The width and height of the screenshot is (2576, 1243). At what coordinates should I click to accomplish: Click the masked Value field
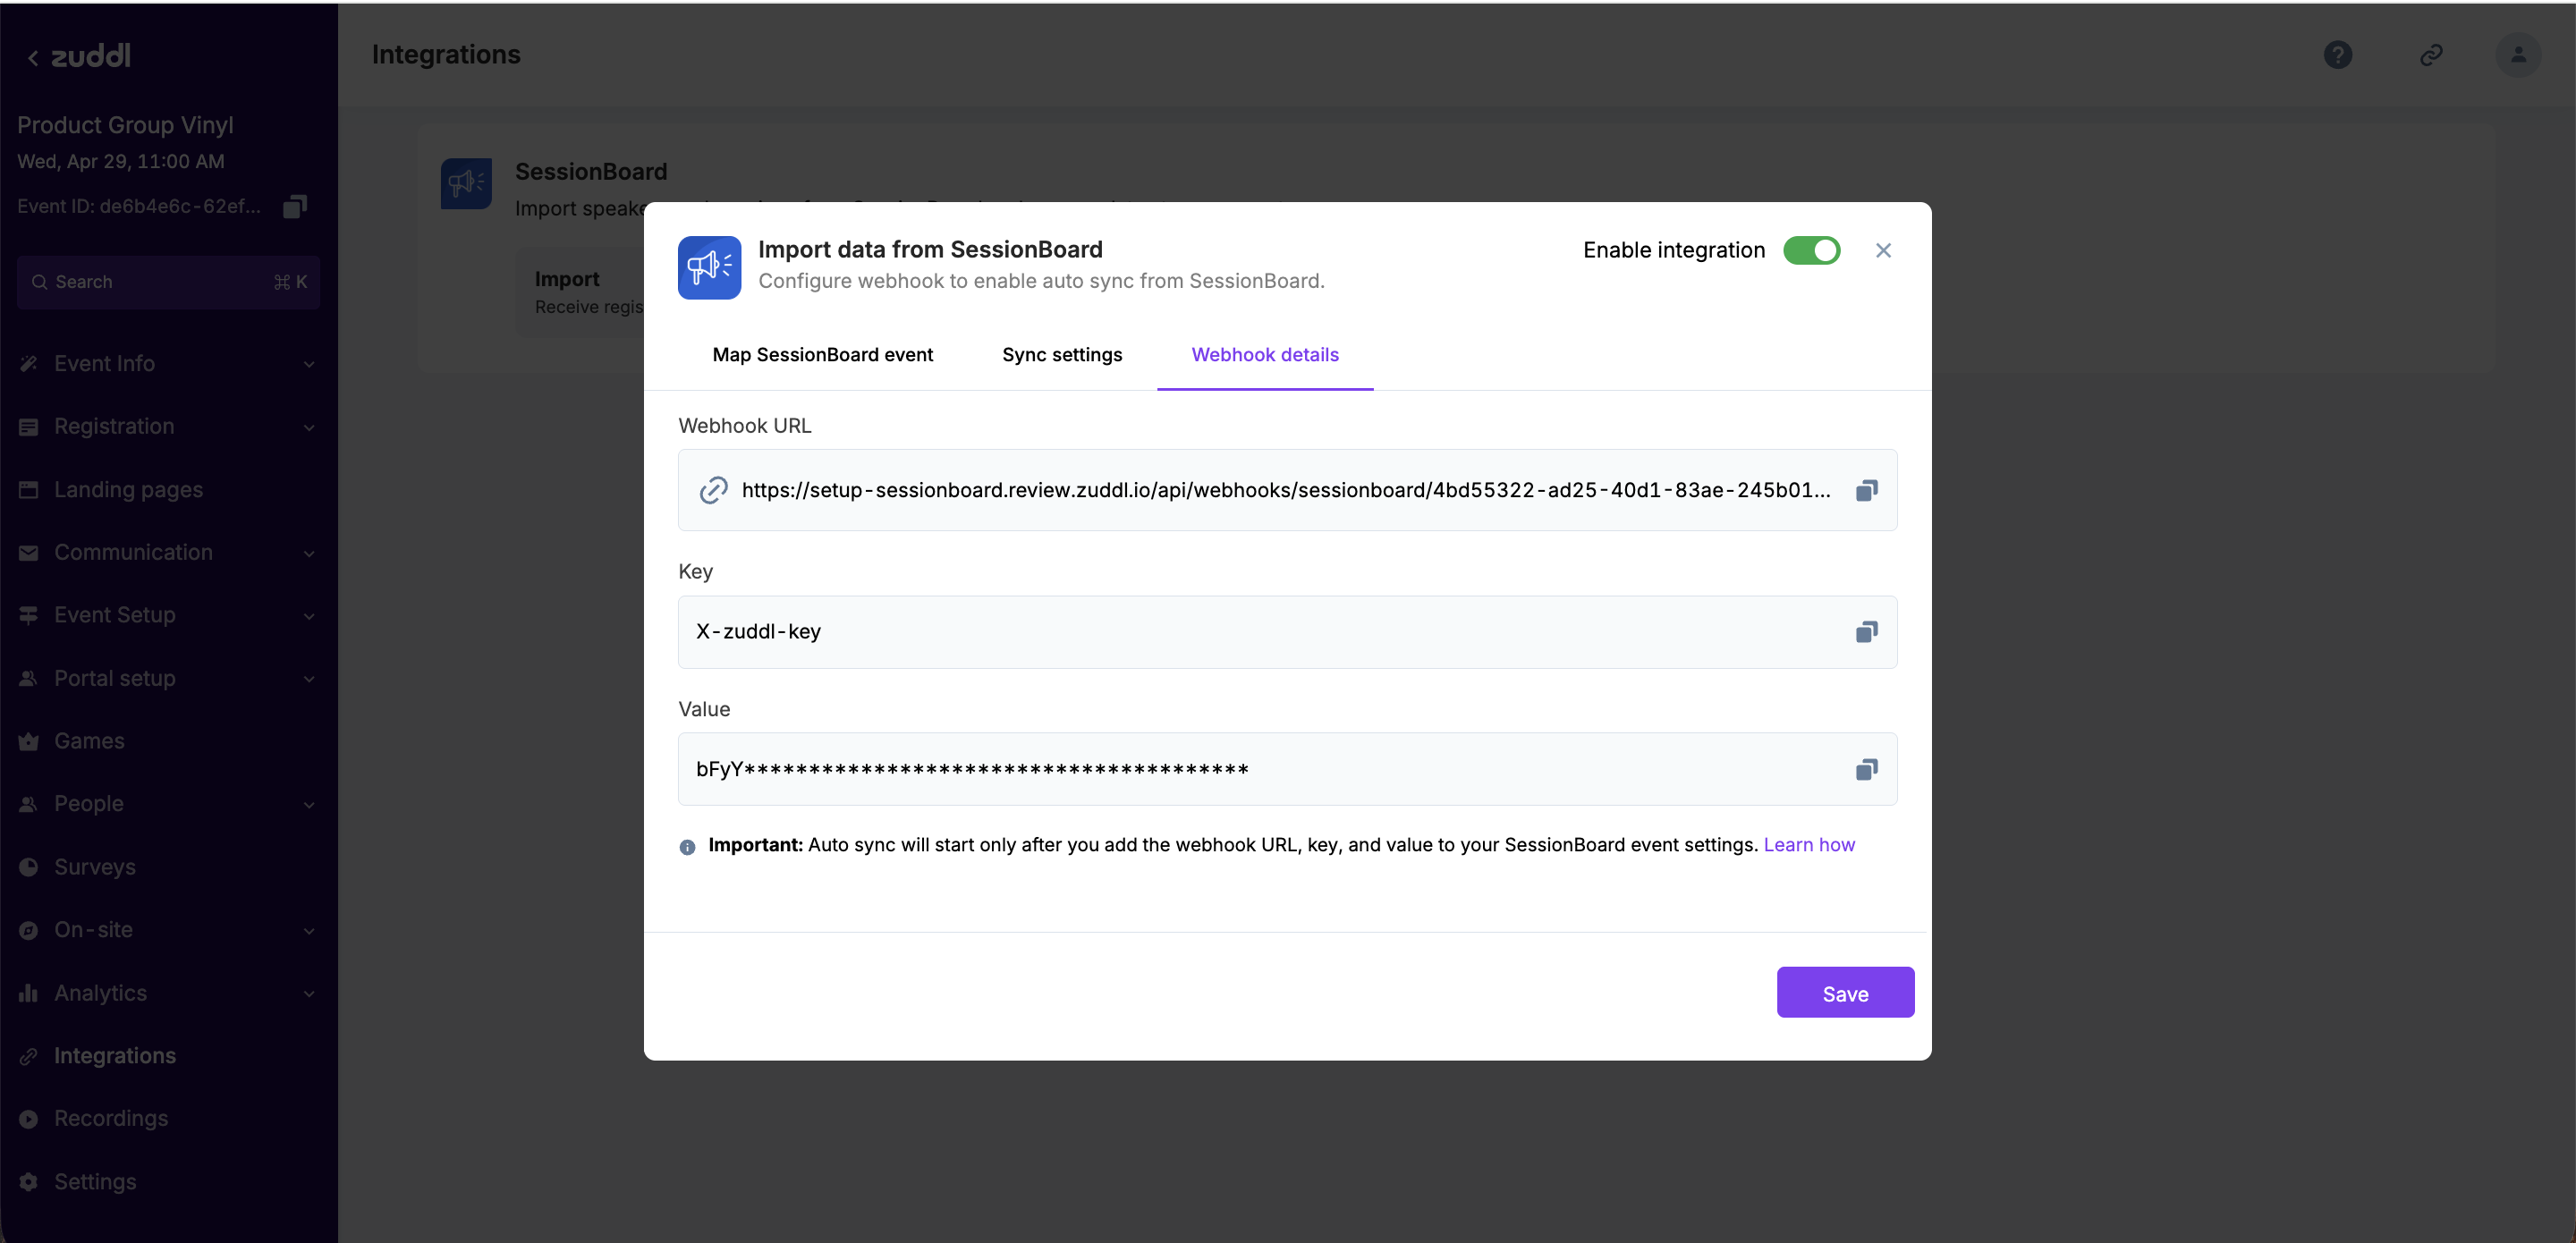(x=1287, y=769)
